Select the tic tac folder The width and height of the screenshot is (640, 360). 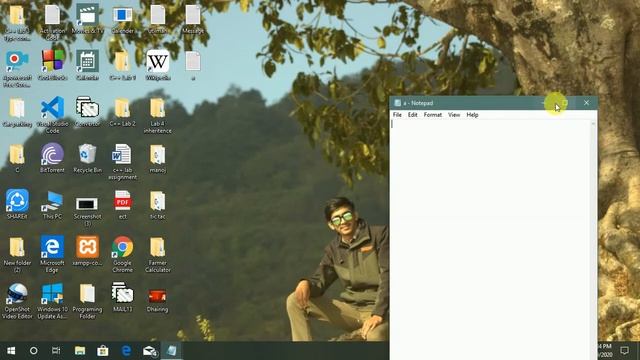tap(158, 204)
